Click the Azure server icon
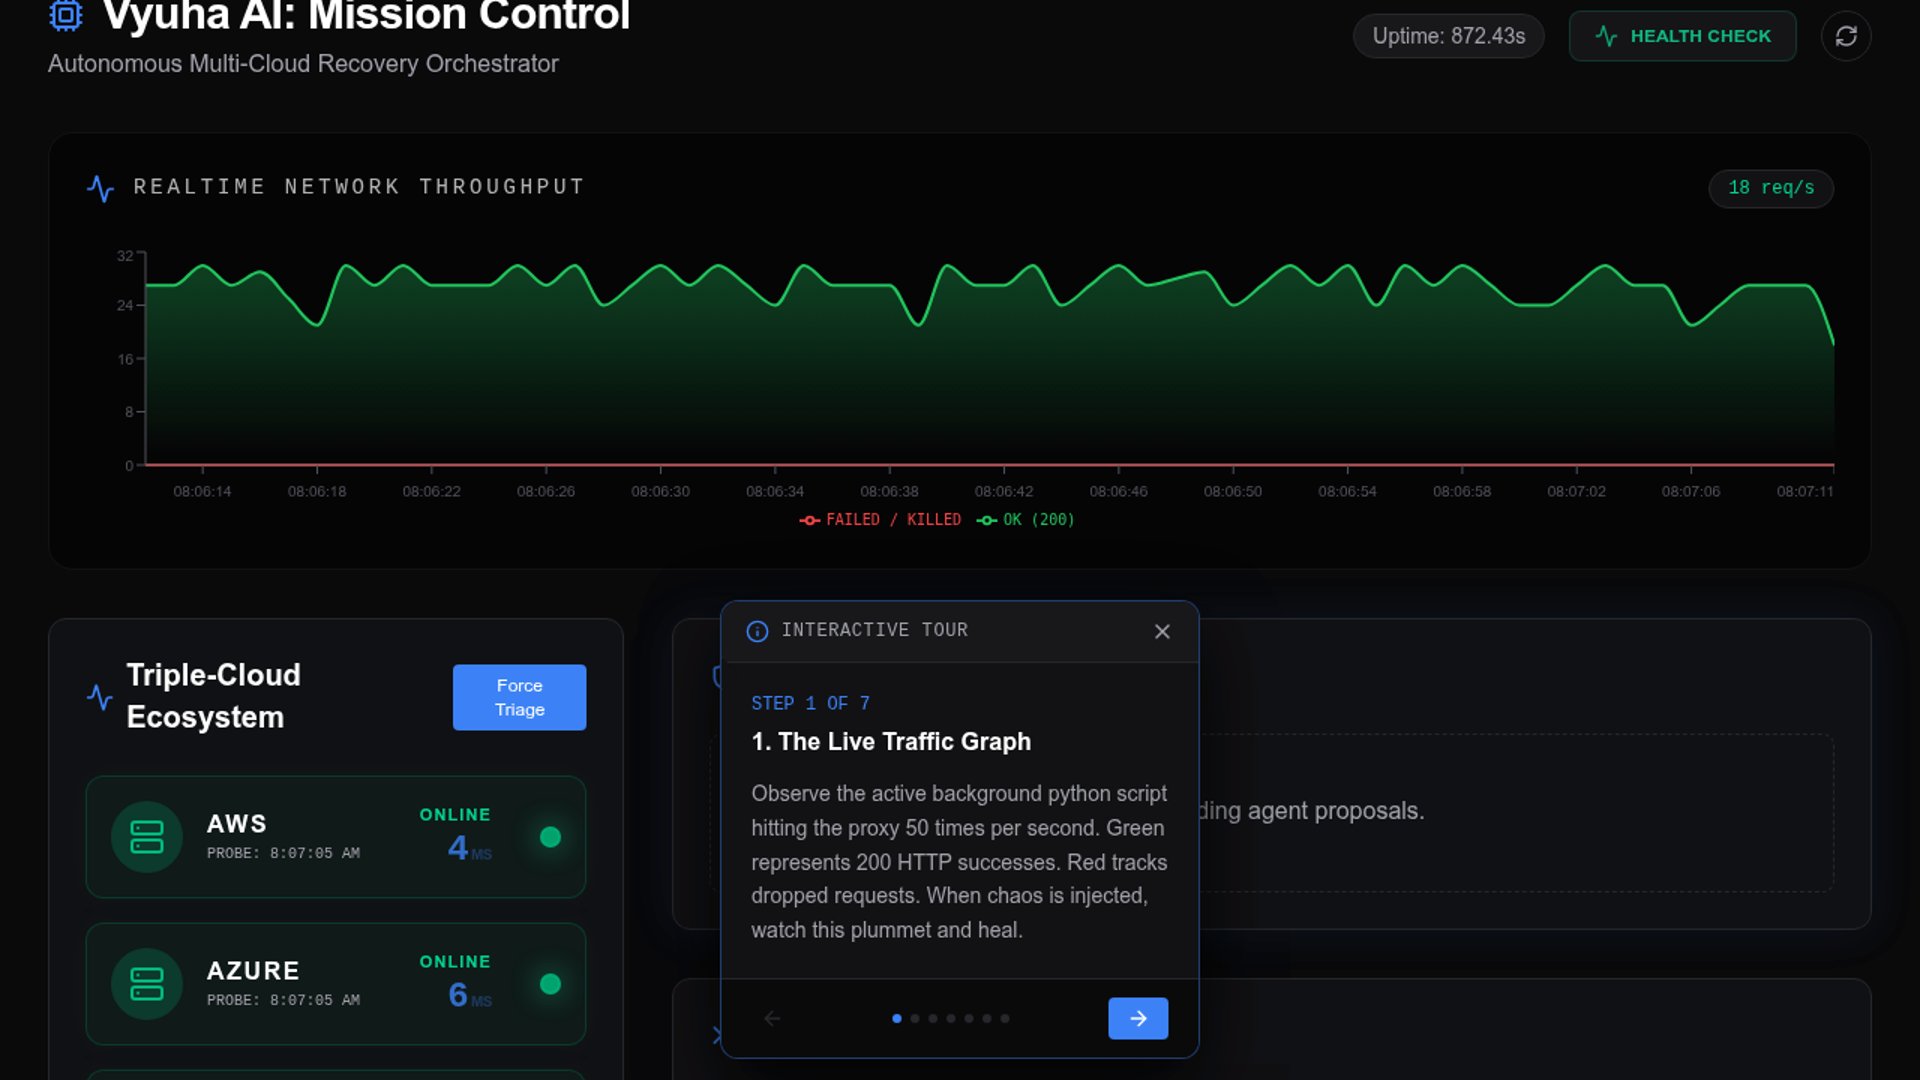1920x1080 pixels. pos(147,984)
